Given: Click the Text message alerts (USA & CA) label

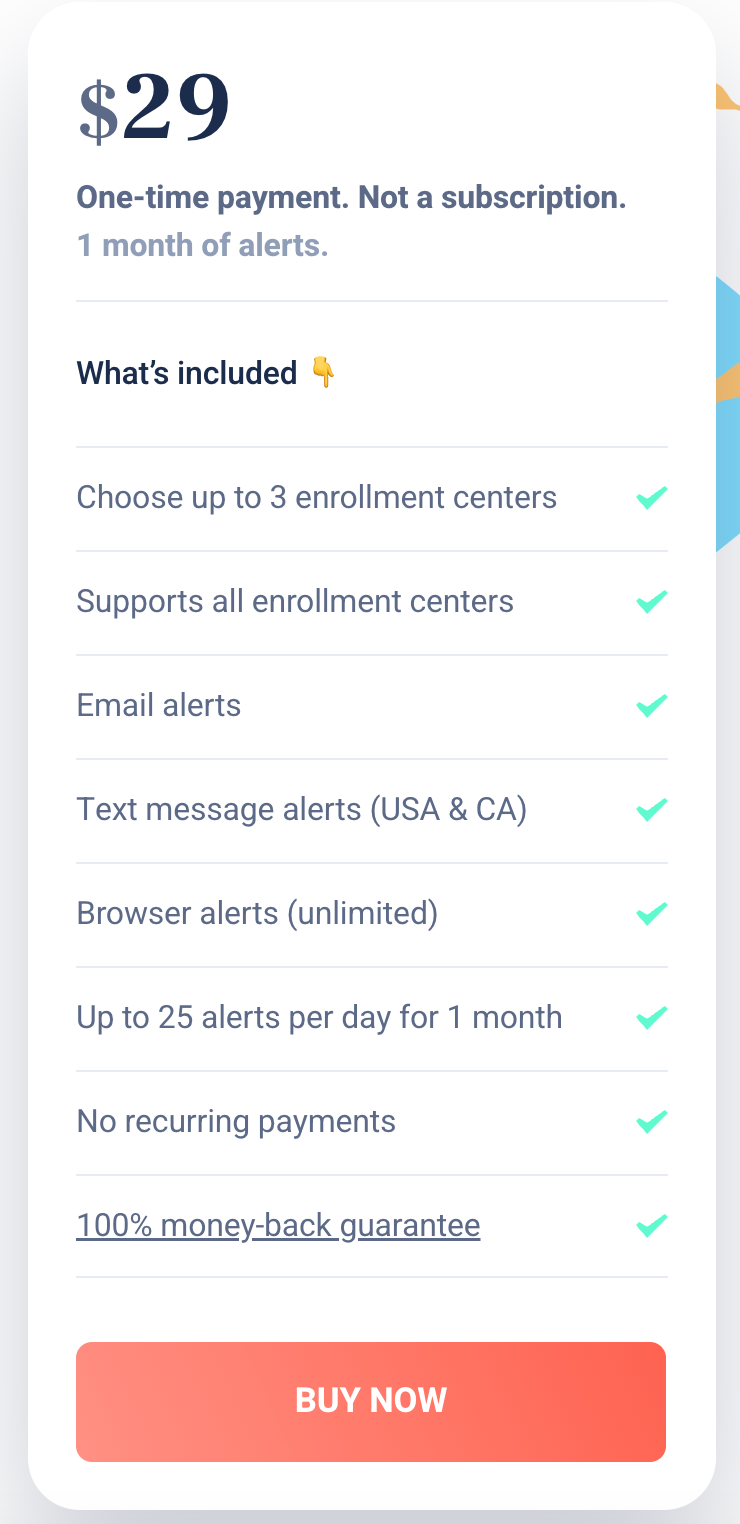Looking at the screenshot, I should pos(301,809).
